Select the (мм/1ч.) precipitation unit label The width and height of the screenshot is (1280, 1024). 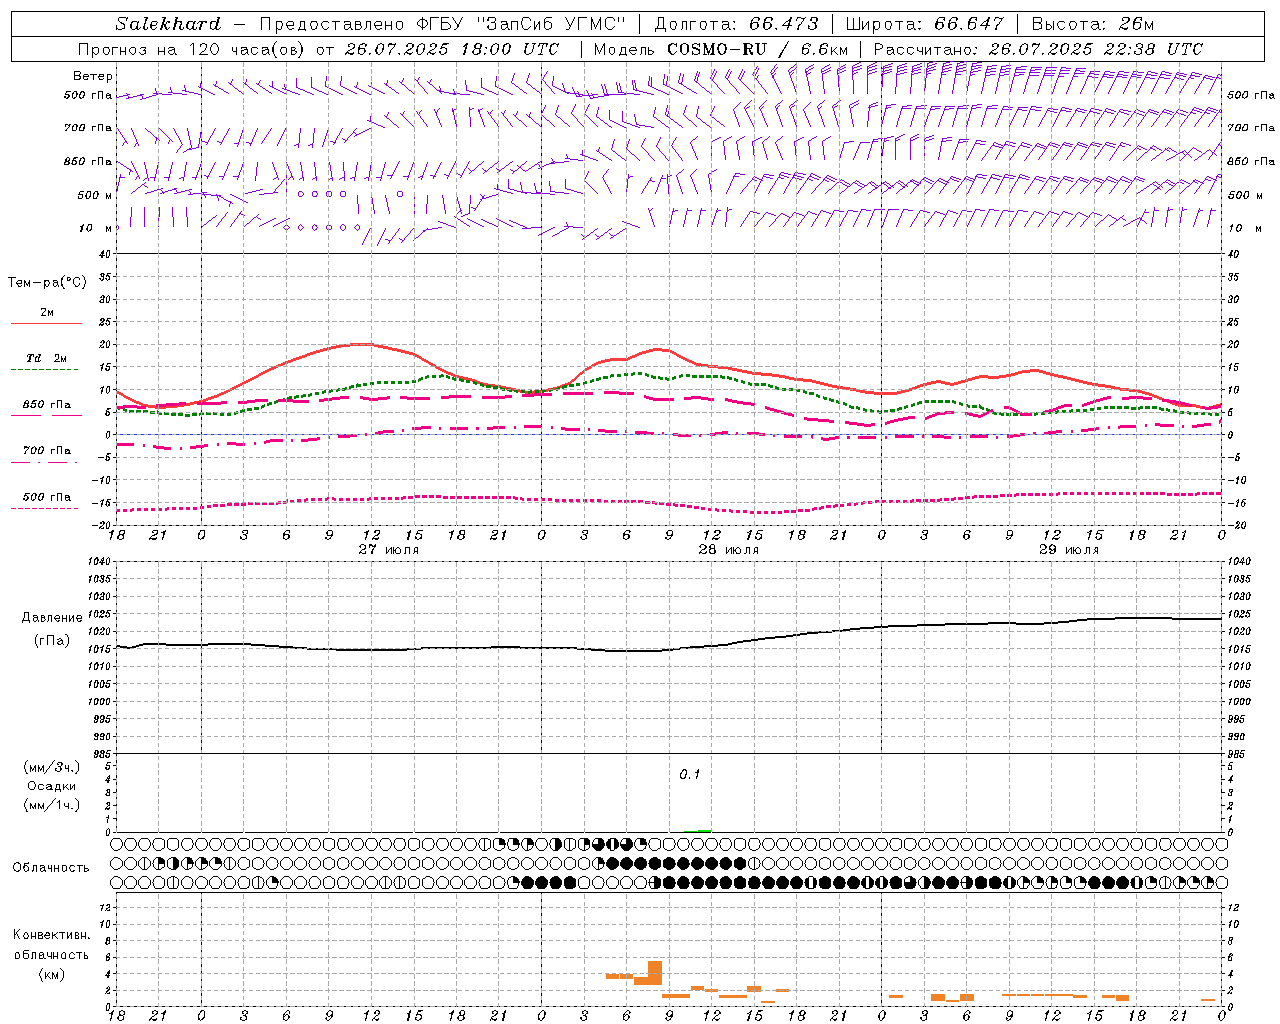pos(52,805)
